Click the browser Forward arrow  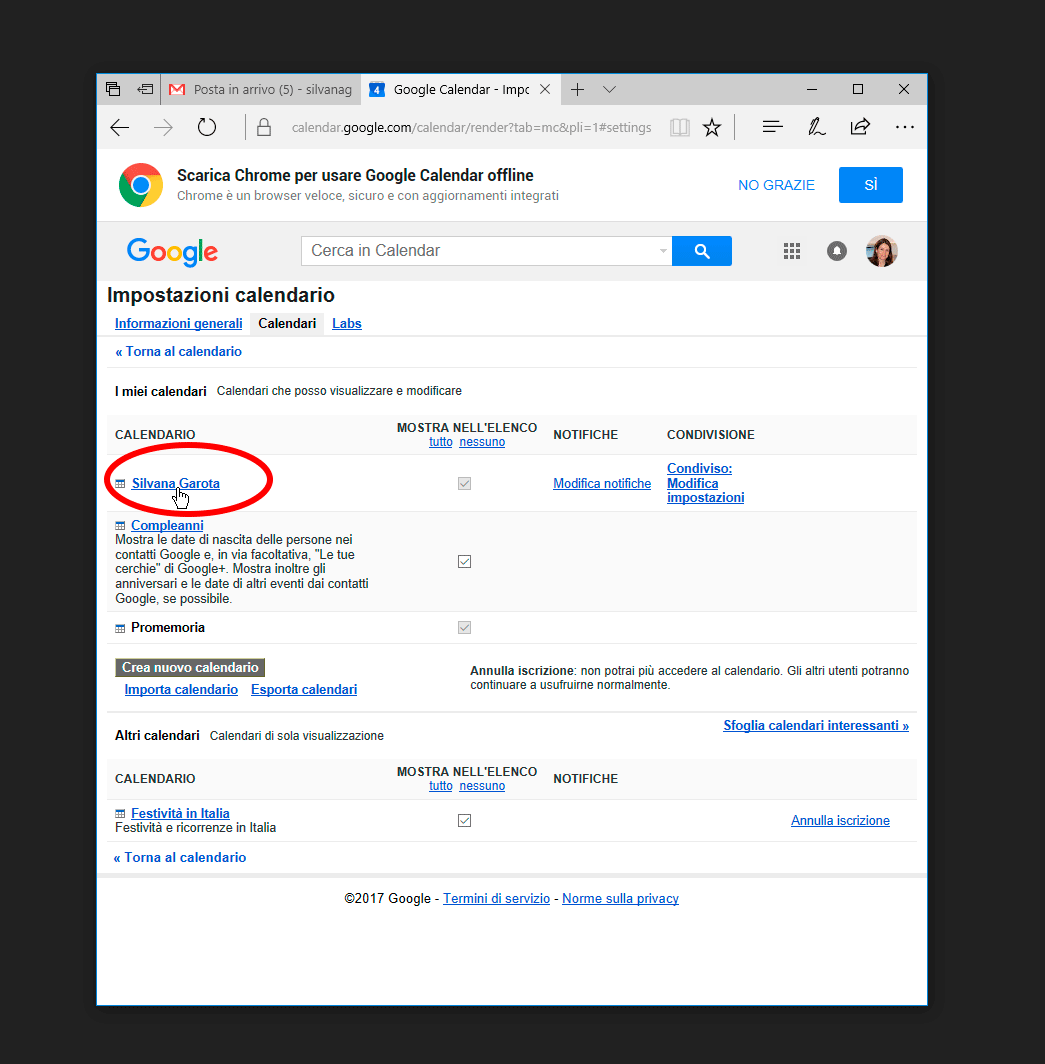point(164,127)
